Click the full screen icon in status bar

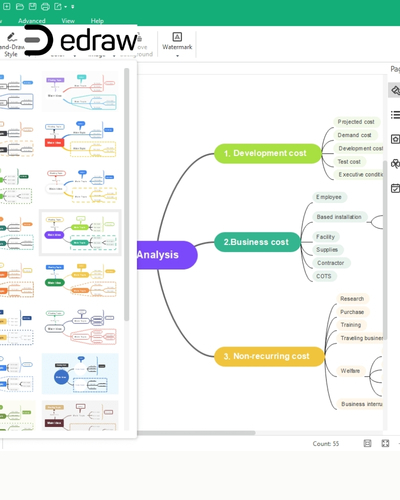click(385, 443)
